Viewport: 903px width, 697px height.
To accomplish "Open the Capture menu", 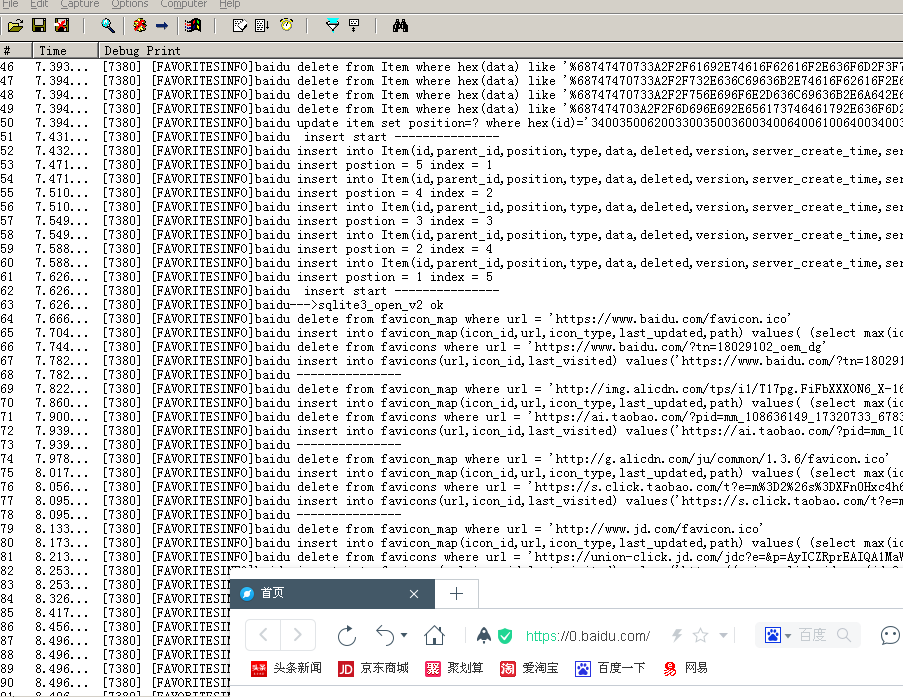I will (79, 4).
